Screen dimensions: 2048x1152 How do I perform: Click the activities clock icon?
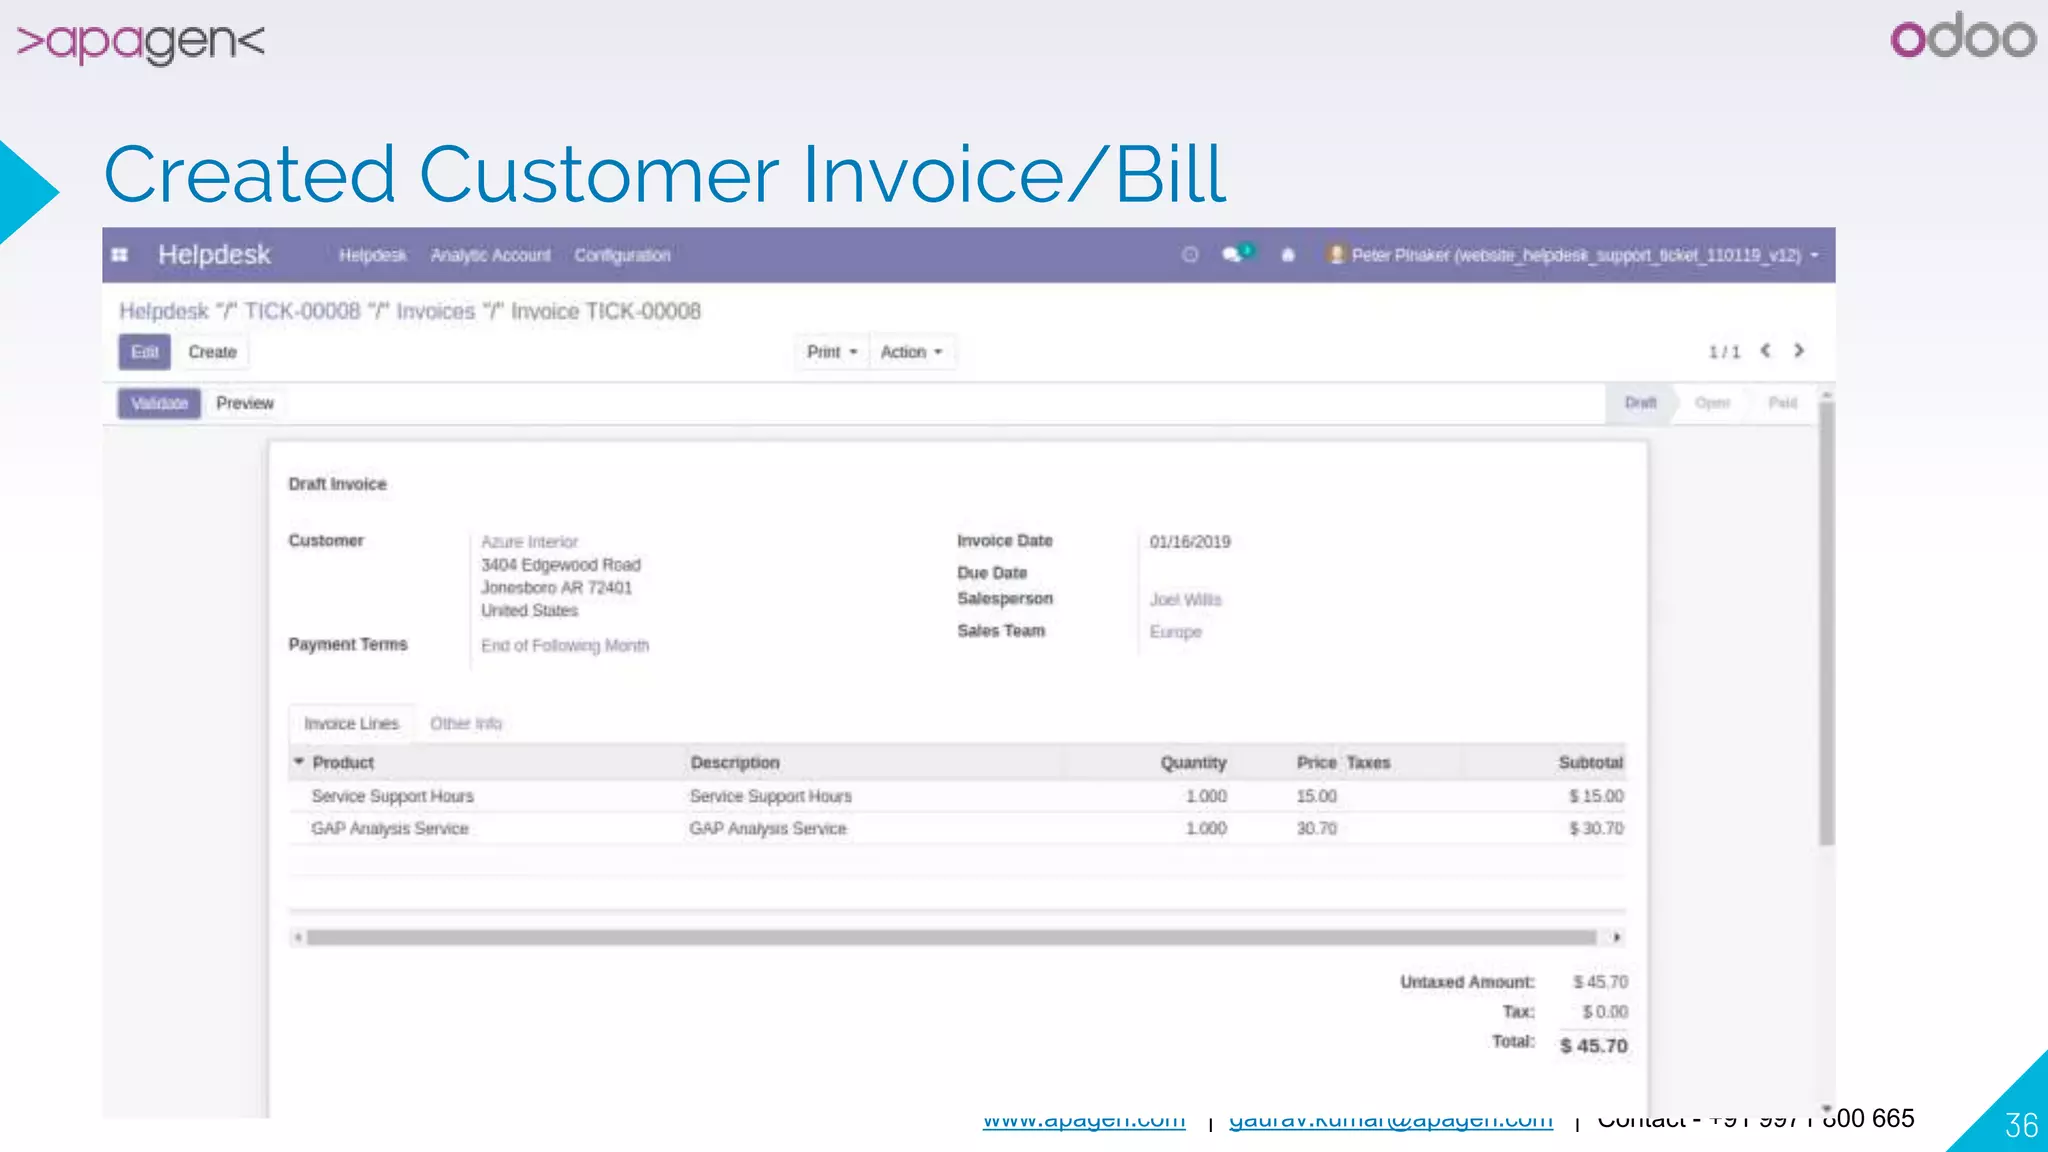pyautogui.click(x=1190, y=255)
